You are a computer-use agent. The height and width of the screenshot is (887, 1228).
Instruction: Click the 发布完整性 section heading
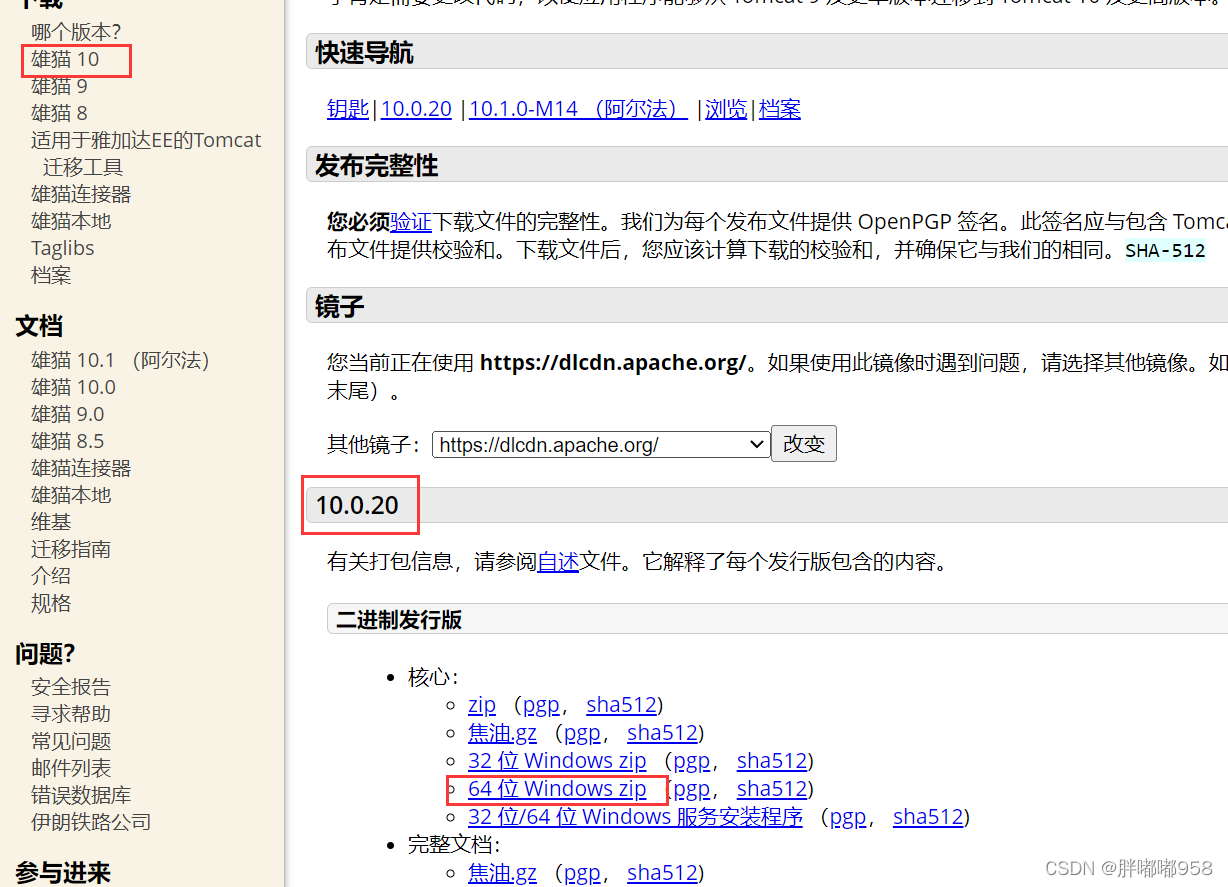[377, 165]
